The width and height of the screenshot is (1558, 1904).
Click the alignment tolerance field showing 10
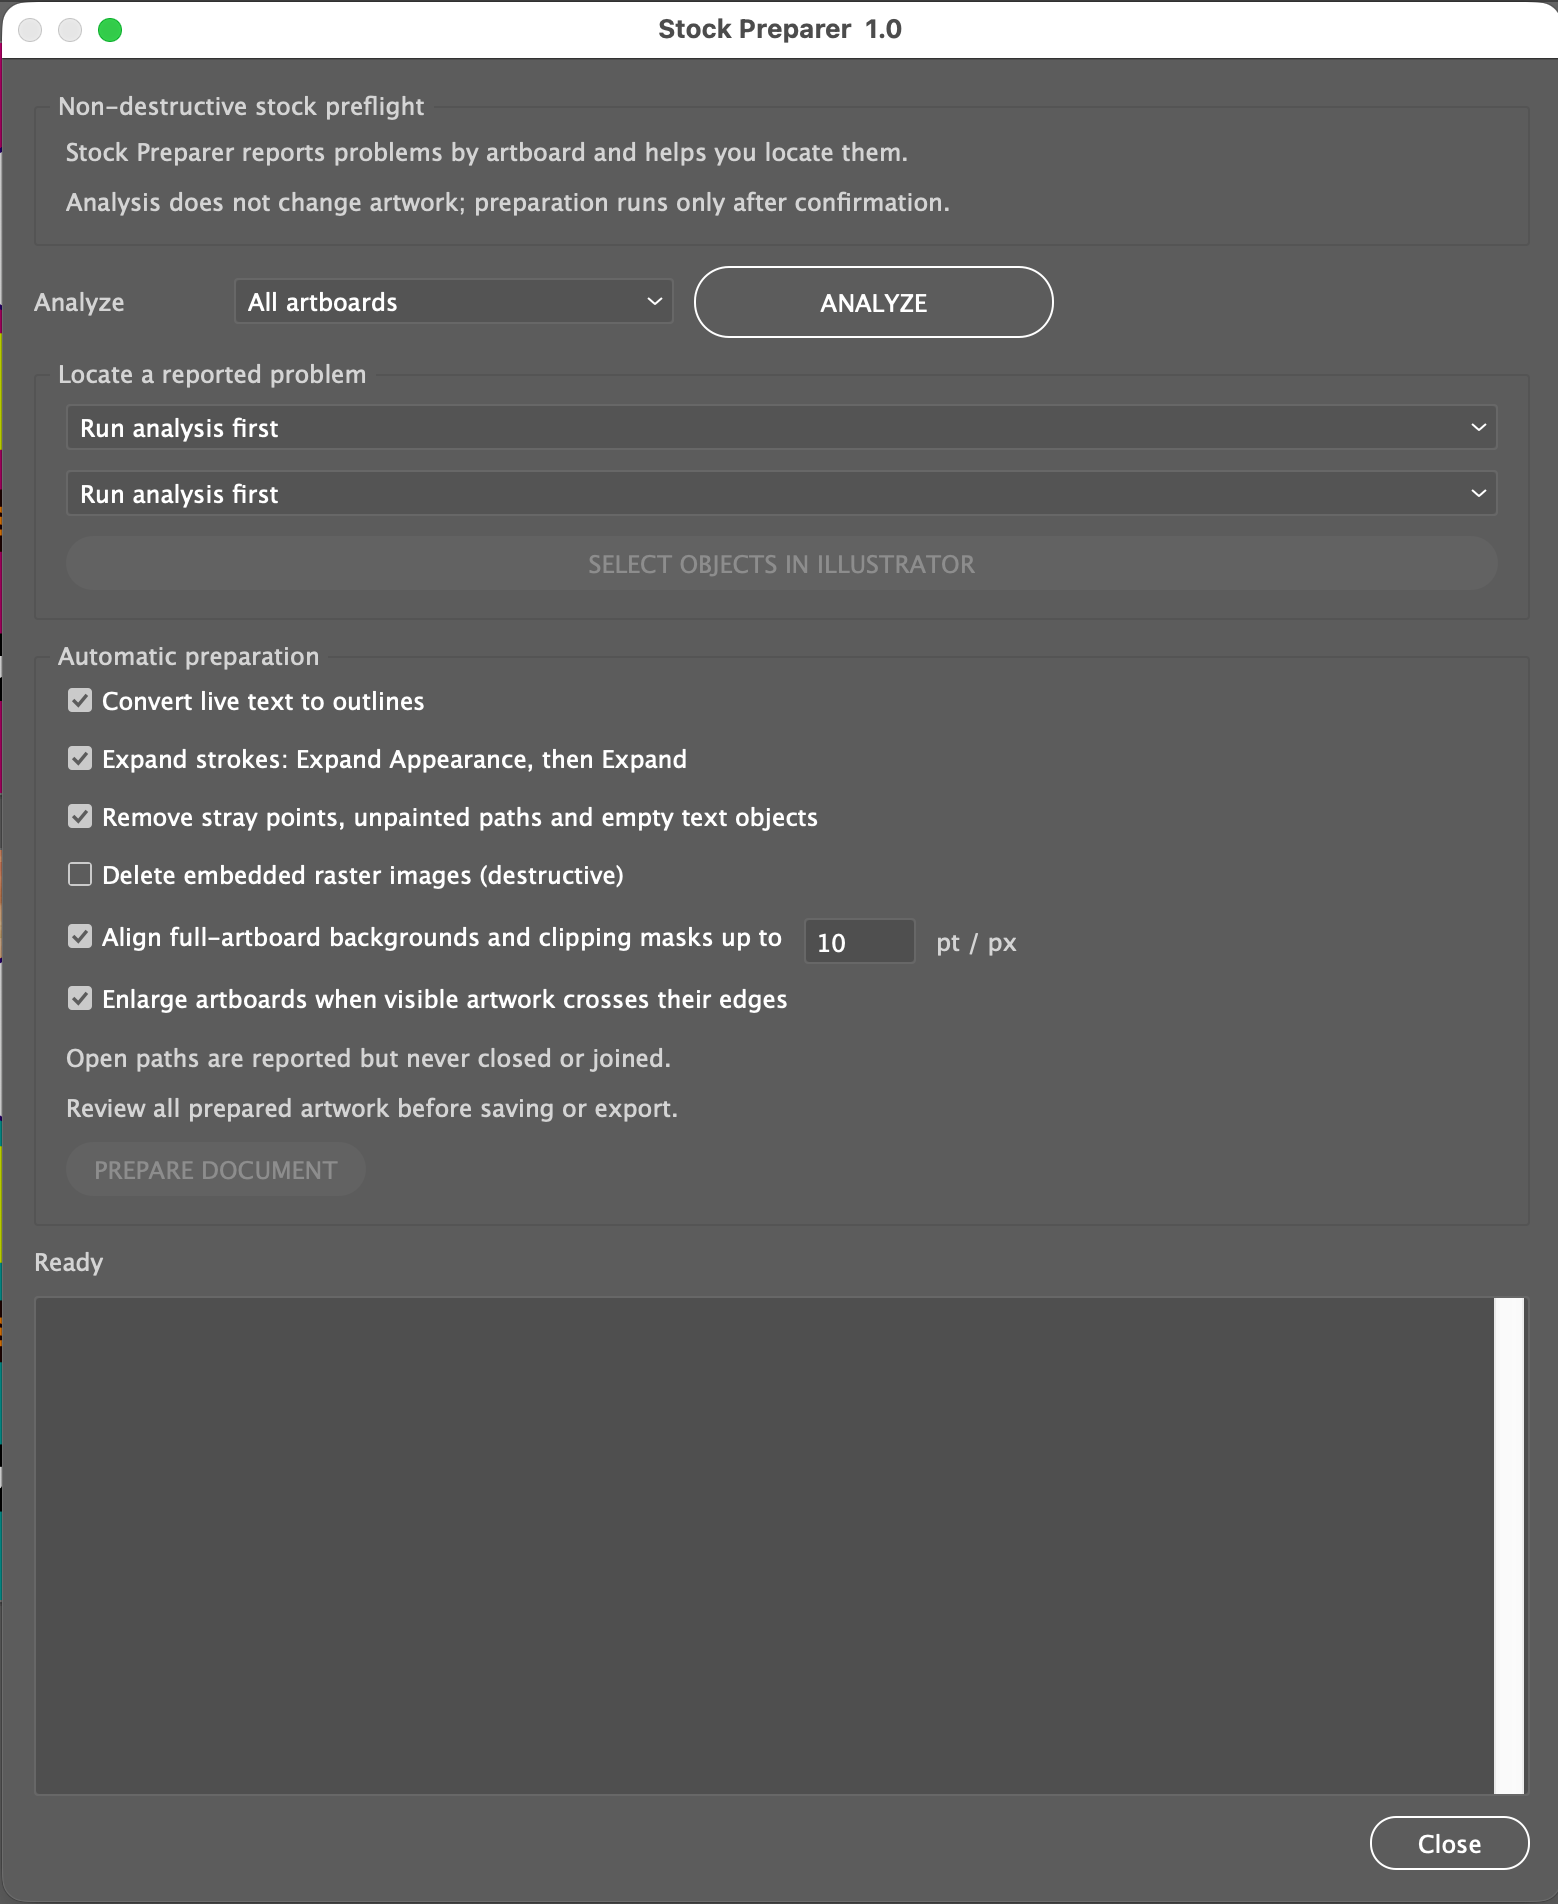859,942
